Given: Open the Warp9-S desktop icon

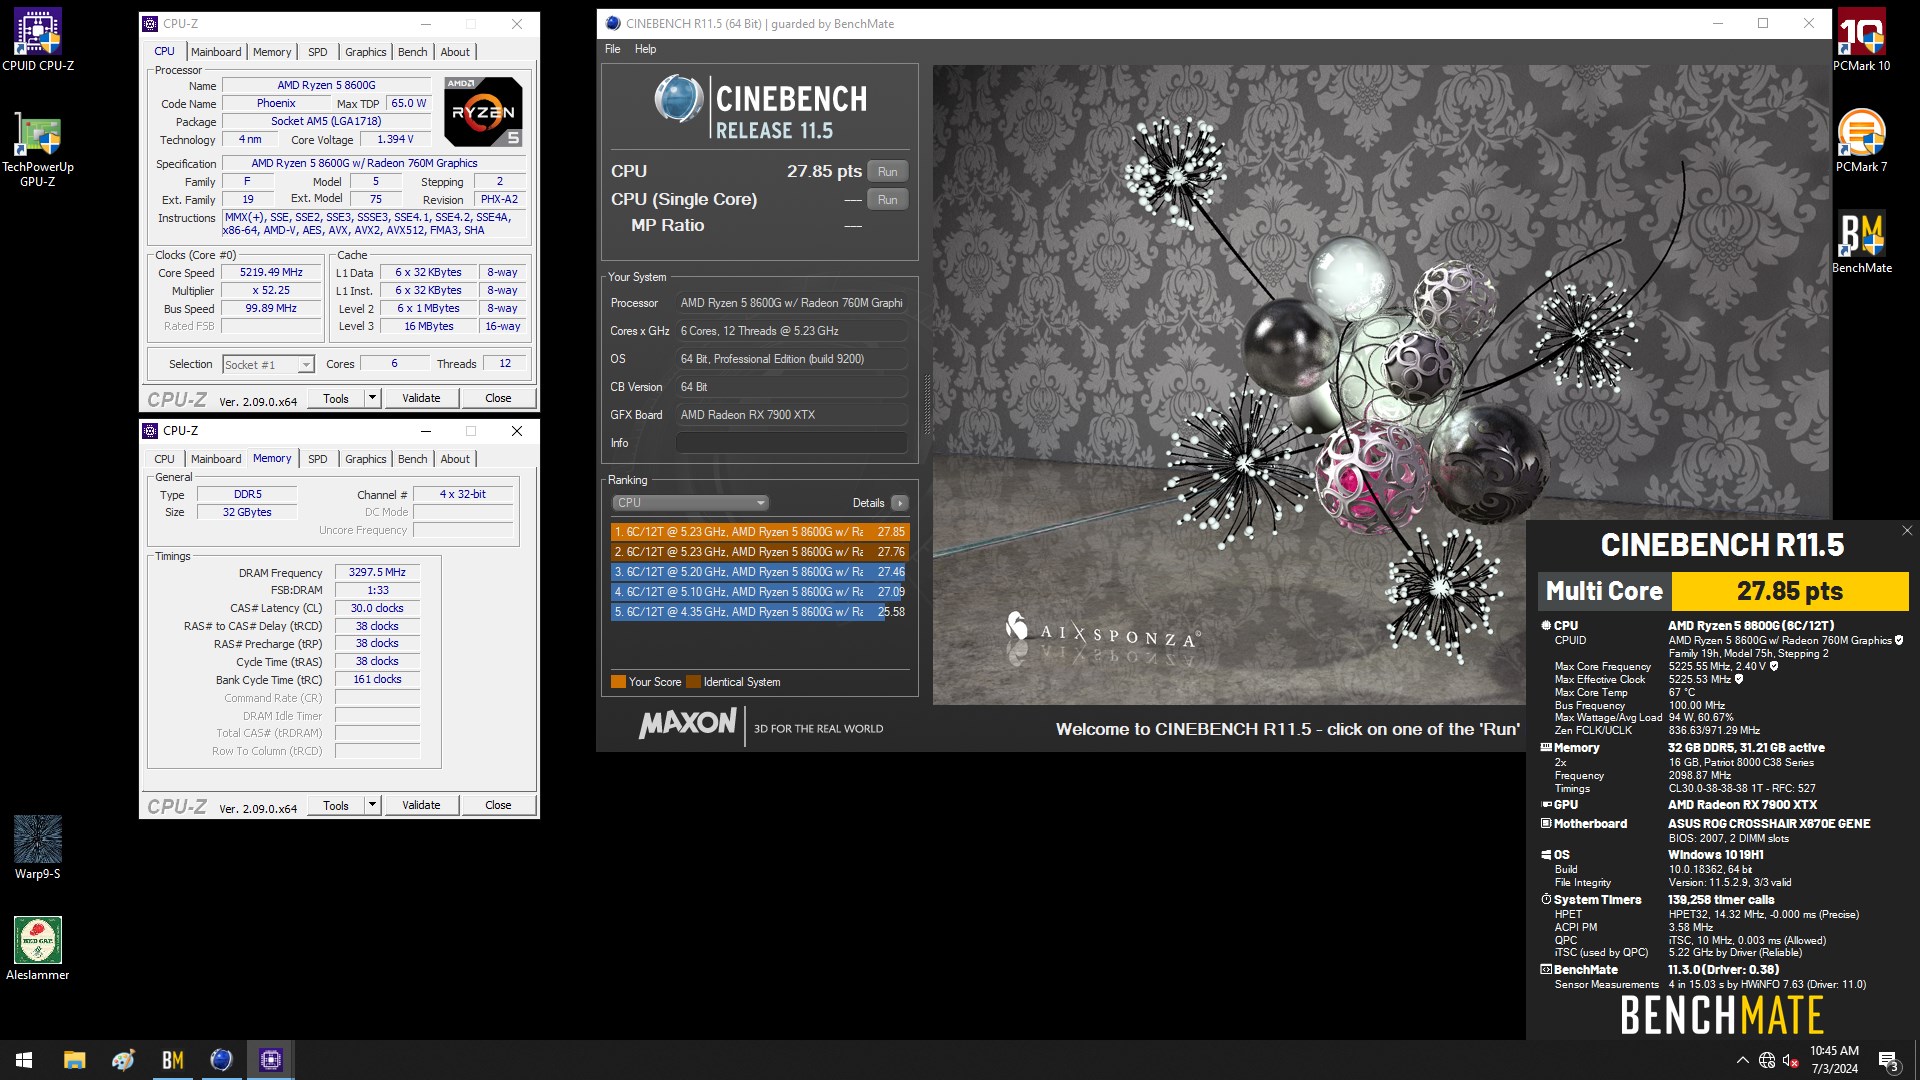Looking at the screenshot, I should pyautogui.click(x=38, y=848).
